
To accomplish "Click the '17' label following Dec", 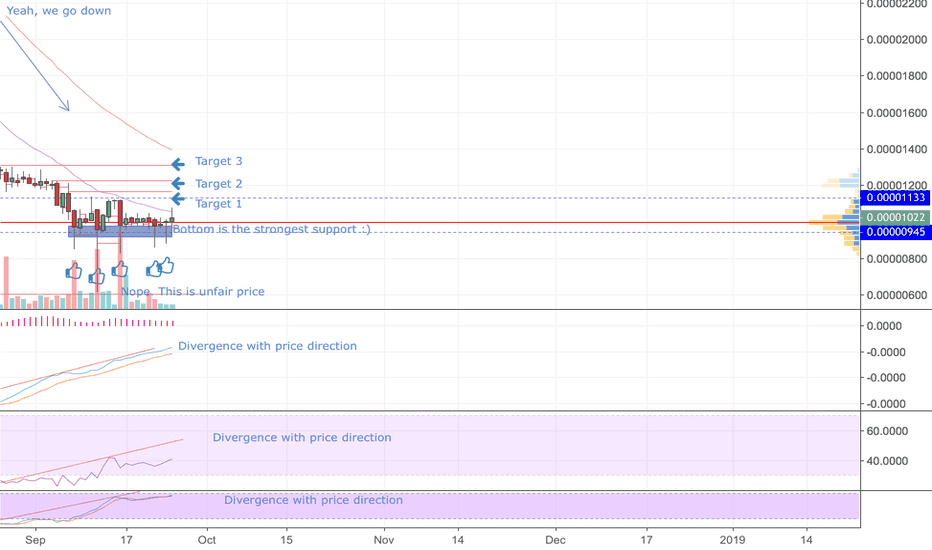I will (646, 540).
